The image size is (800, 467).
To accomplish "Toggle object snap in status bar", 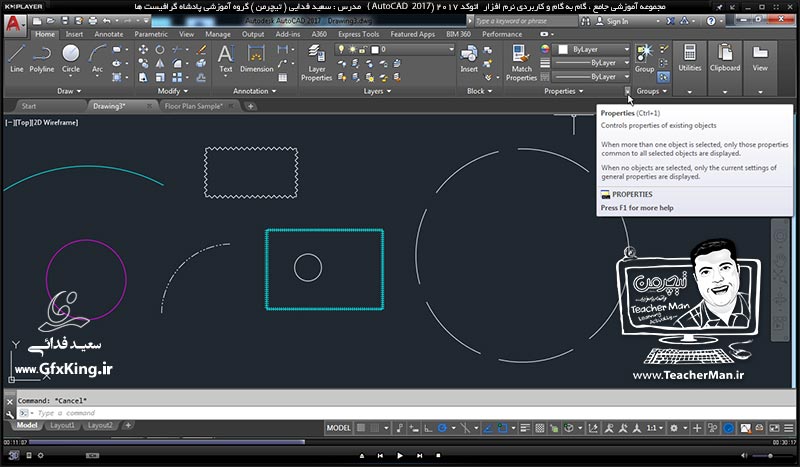I will tap(503, 428).
